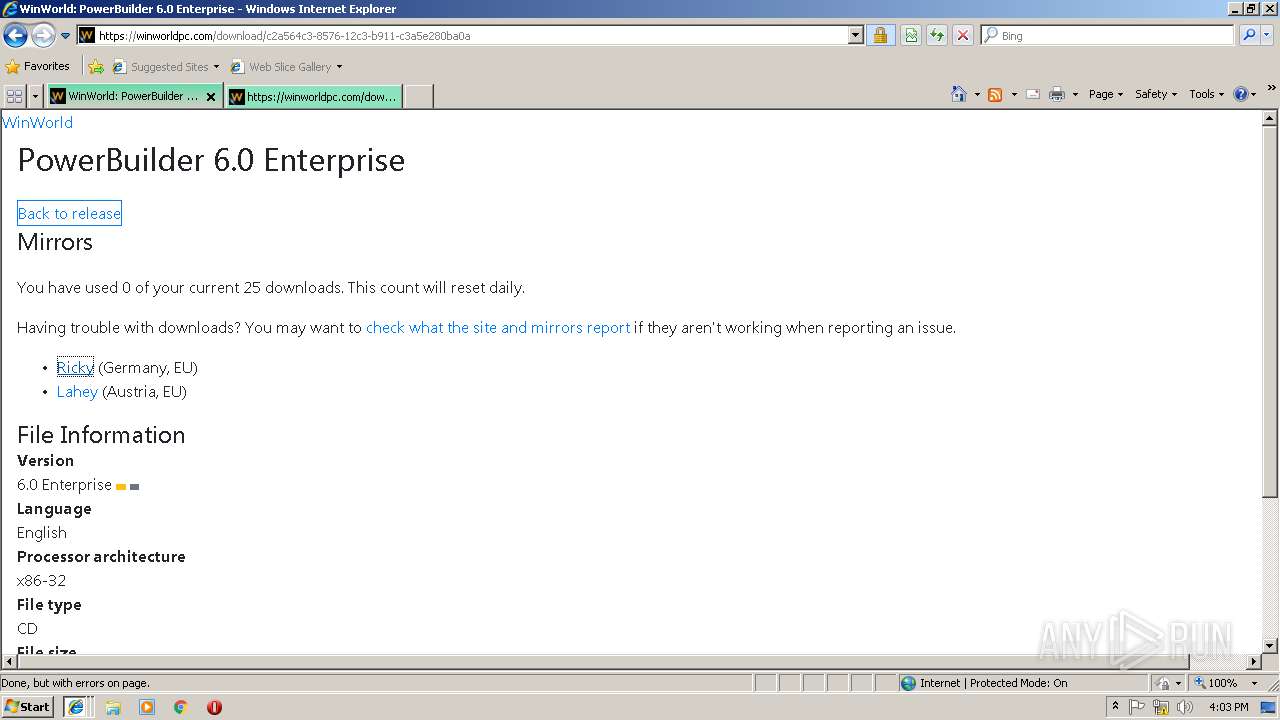Open the Web Slice Gallery item
1280x720 pixels.
pos(286,67)
